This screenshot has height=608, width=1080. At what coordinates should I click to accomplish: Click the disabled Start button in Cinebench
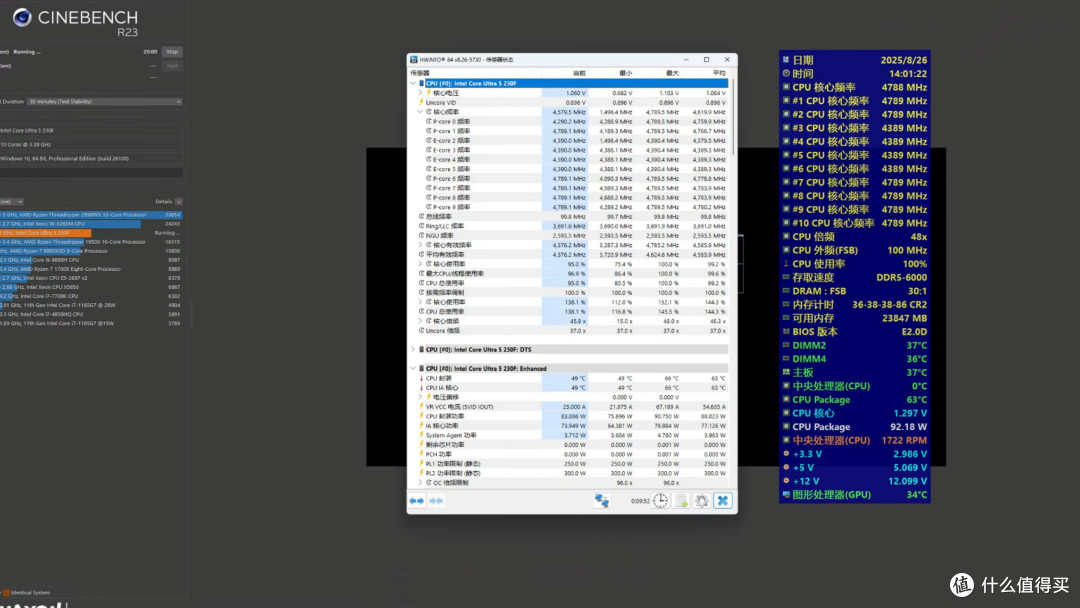172,65
